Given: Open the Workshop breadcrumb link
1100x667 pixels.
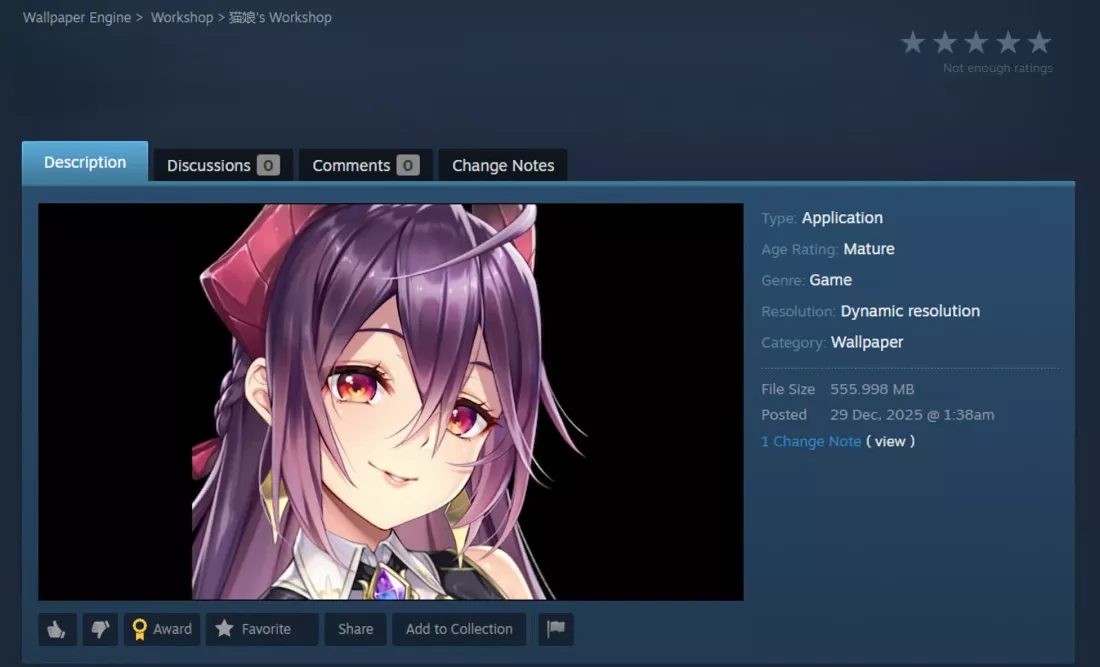Looking at the screenshot, I should [182, 18].
